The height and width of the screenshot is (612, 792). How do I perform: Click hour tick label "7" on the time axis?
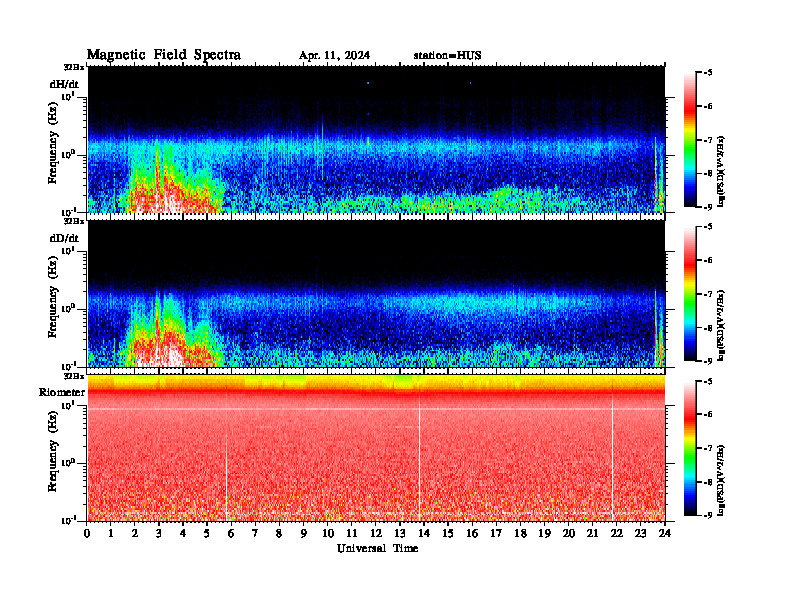(255, 533)
